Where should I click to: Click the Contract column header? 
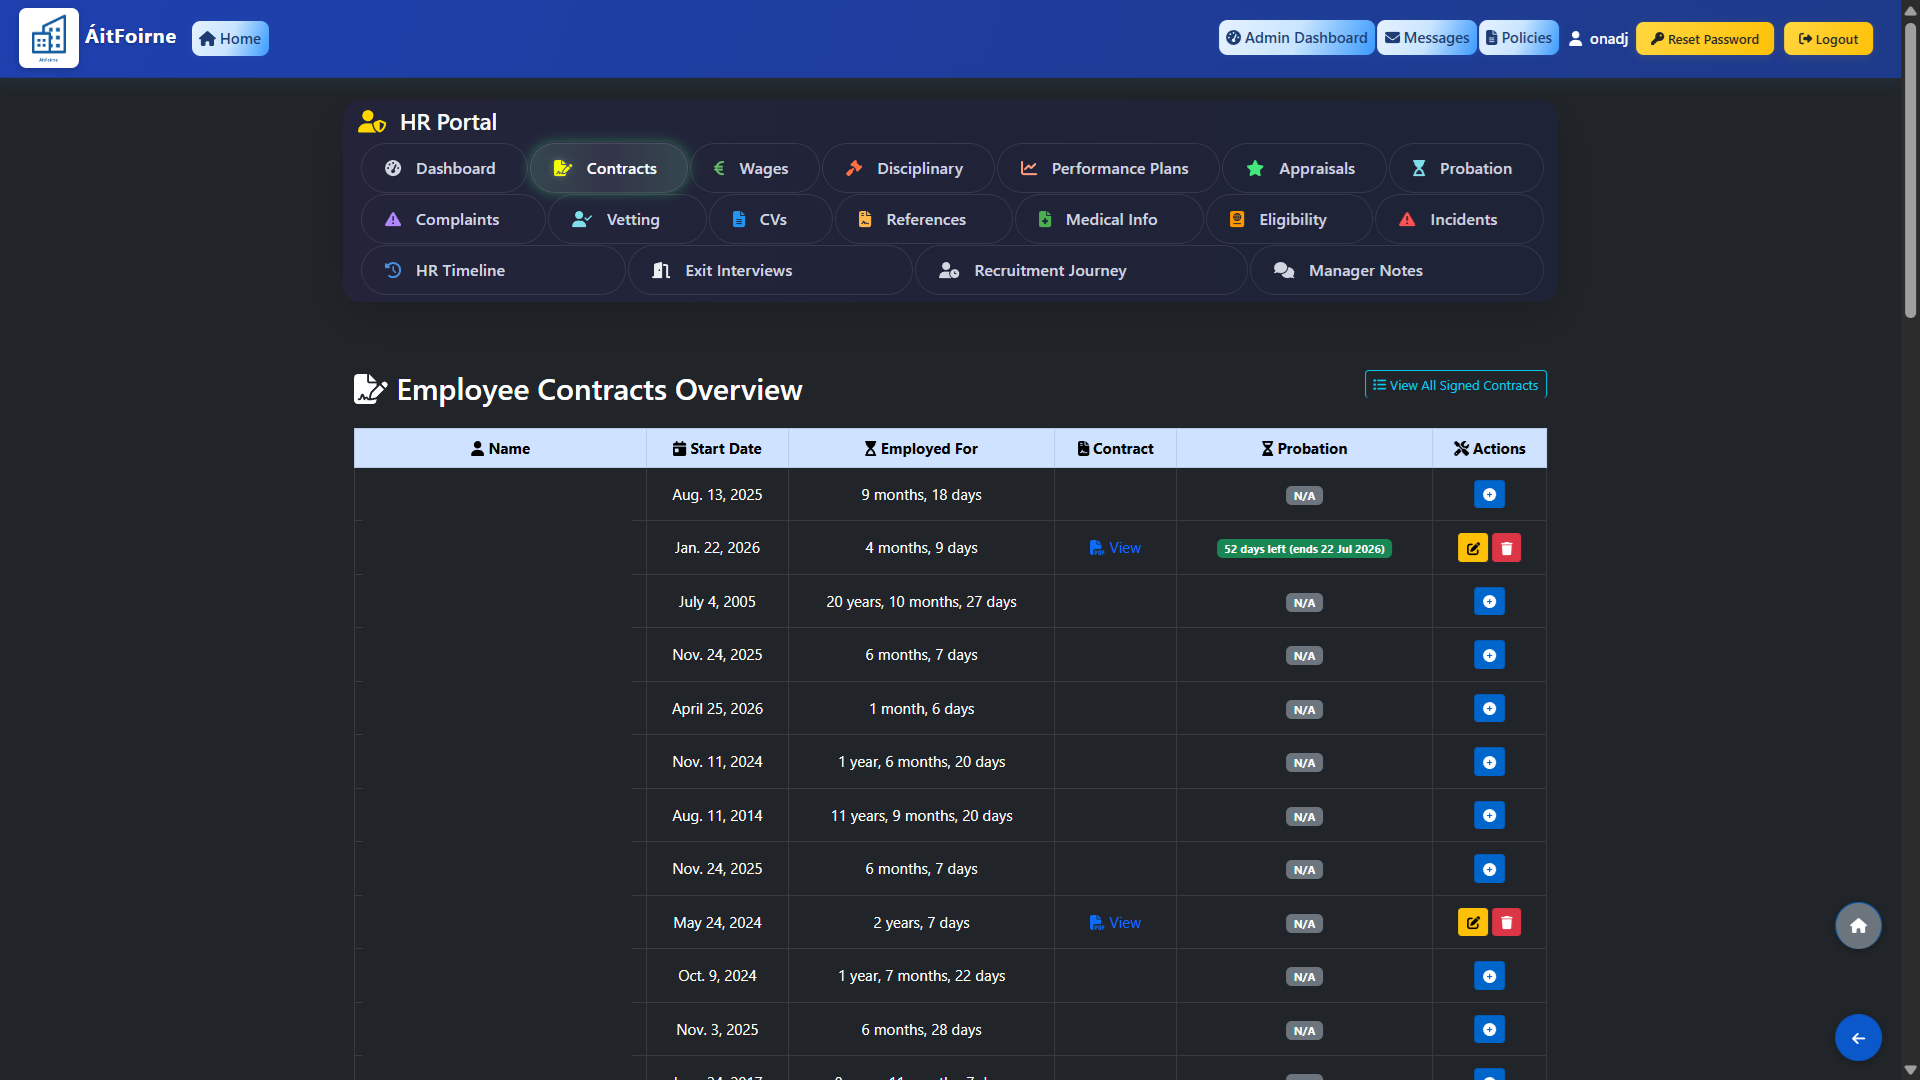(x=1115, y=448)
